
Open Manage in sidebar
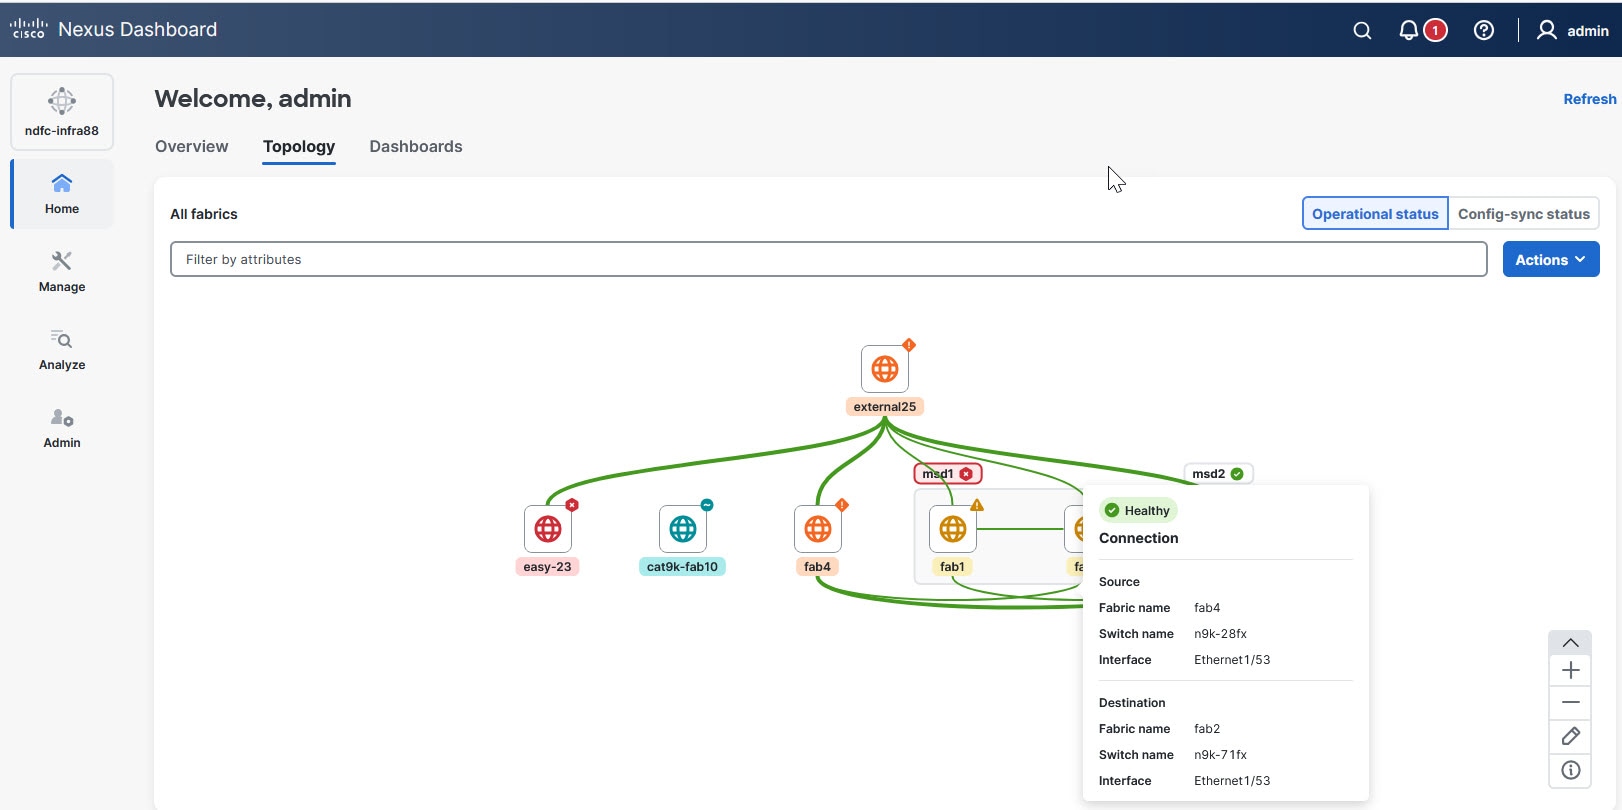(62, 272)
